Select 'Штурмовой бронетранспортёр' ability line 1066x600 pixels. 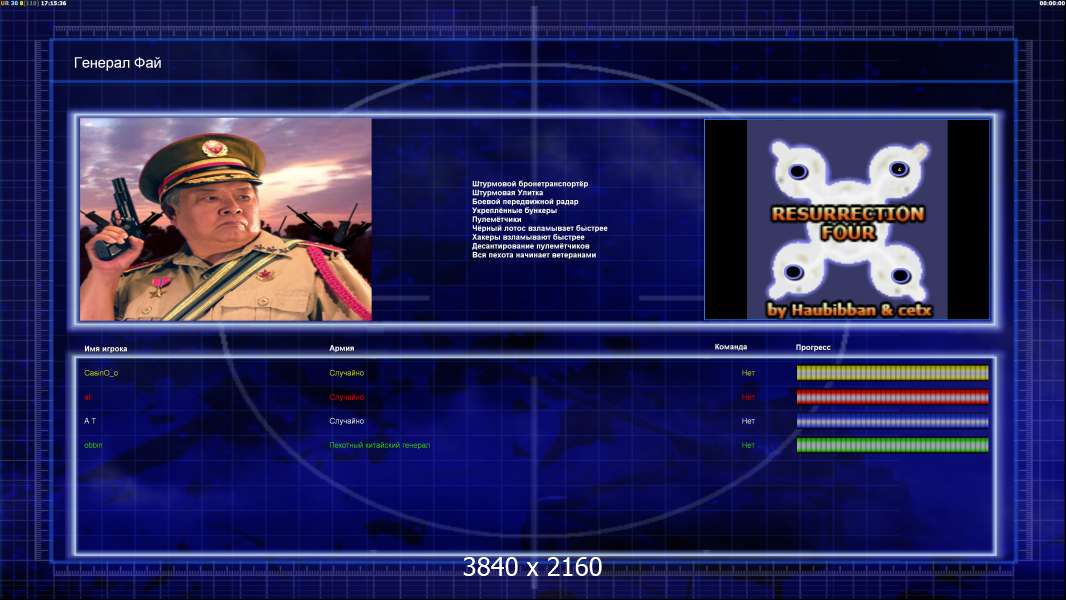click(x=530, y=184)
